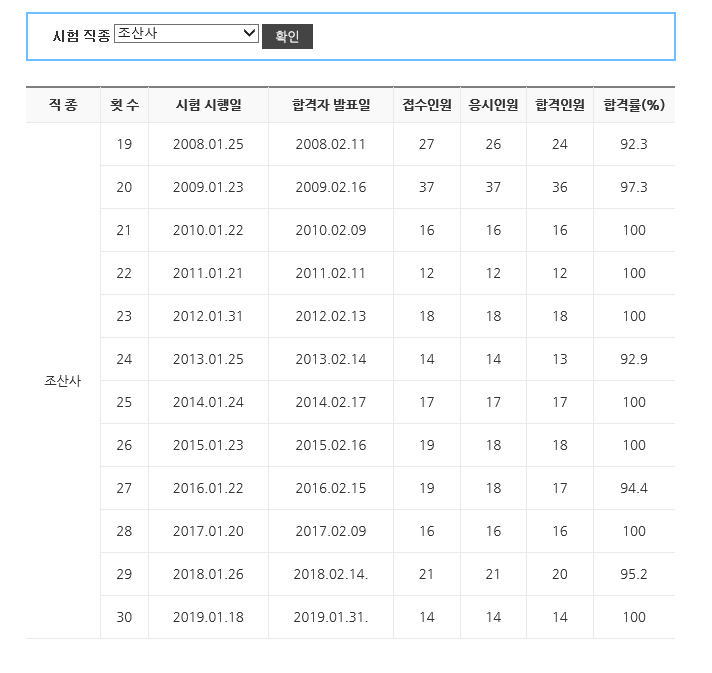Click the 합격률(%) column header
The height and width of the screenshot is (673, 712).
pyautogui.click(x=634, y=105)
